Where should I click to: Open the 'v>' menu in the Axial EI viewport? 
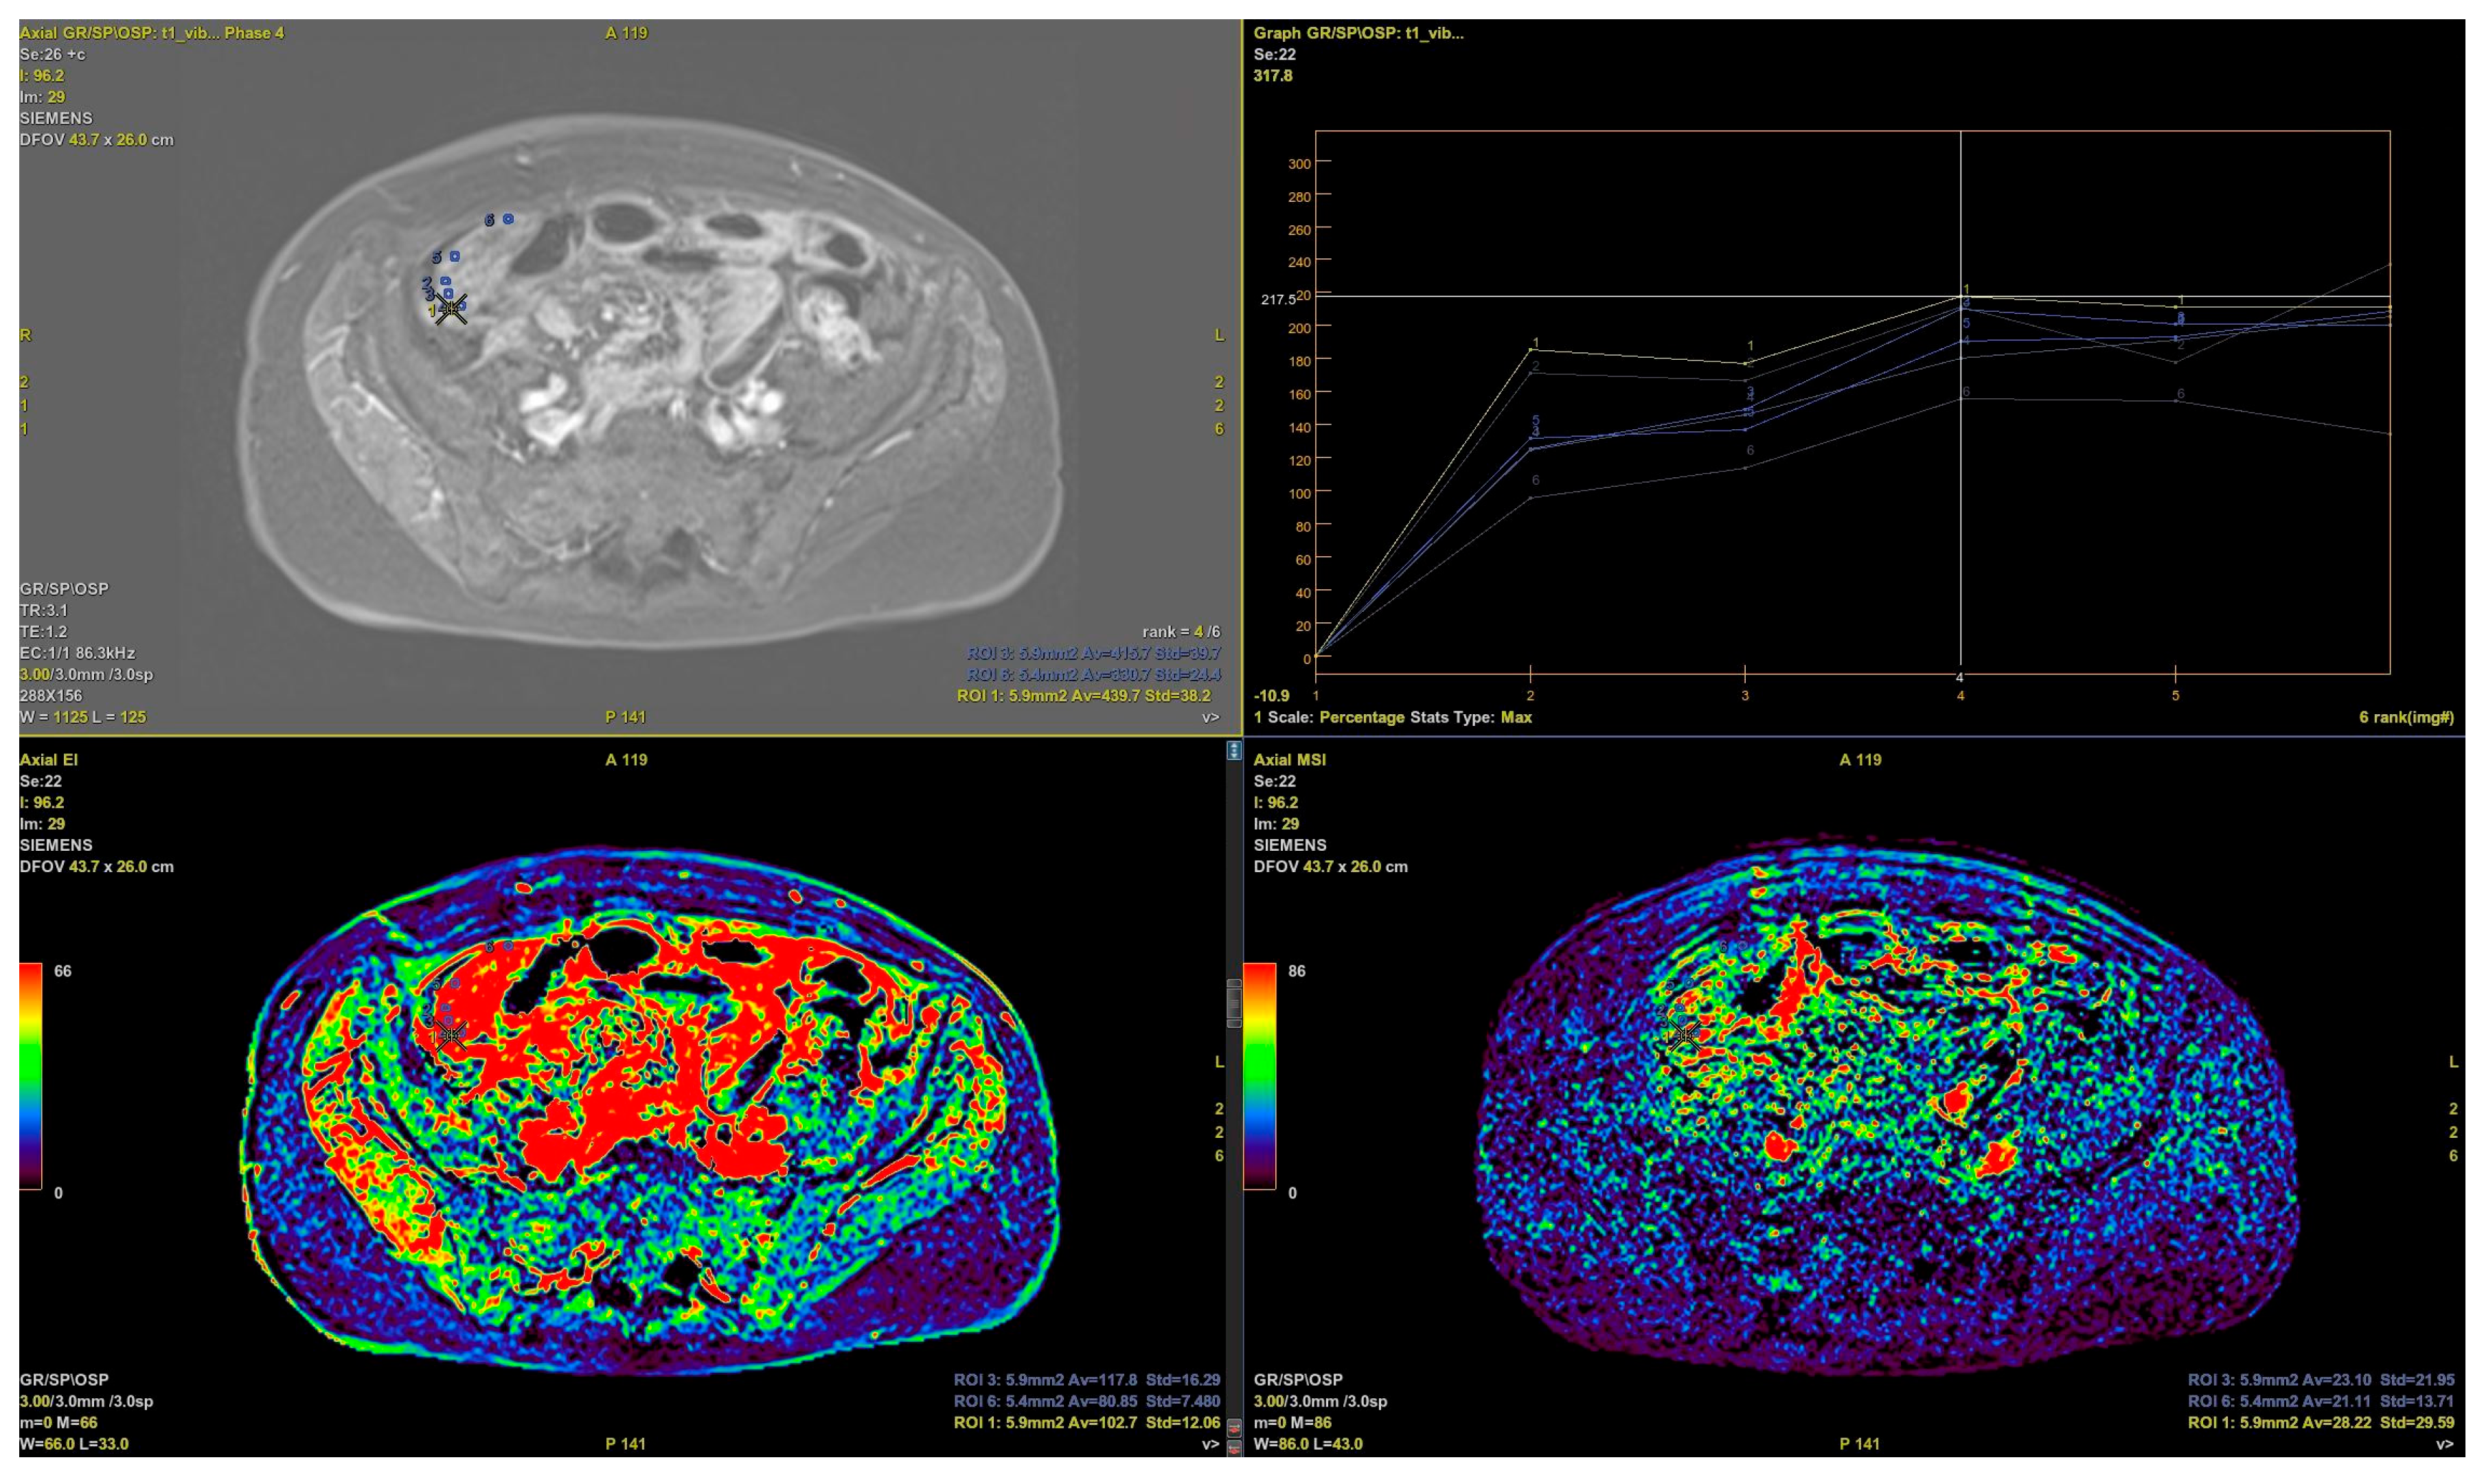pos(1210,1444)
